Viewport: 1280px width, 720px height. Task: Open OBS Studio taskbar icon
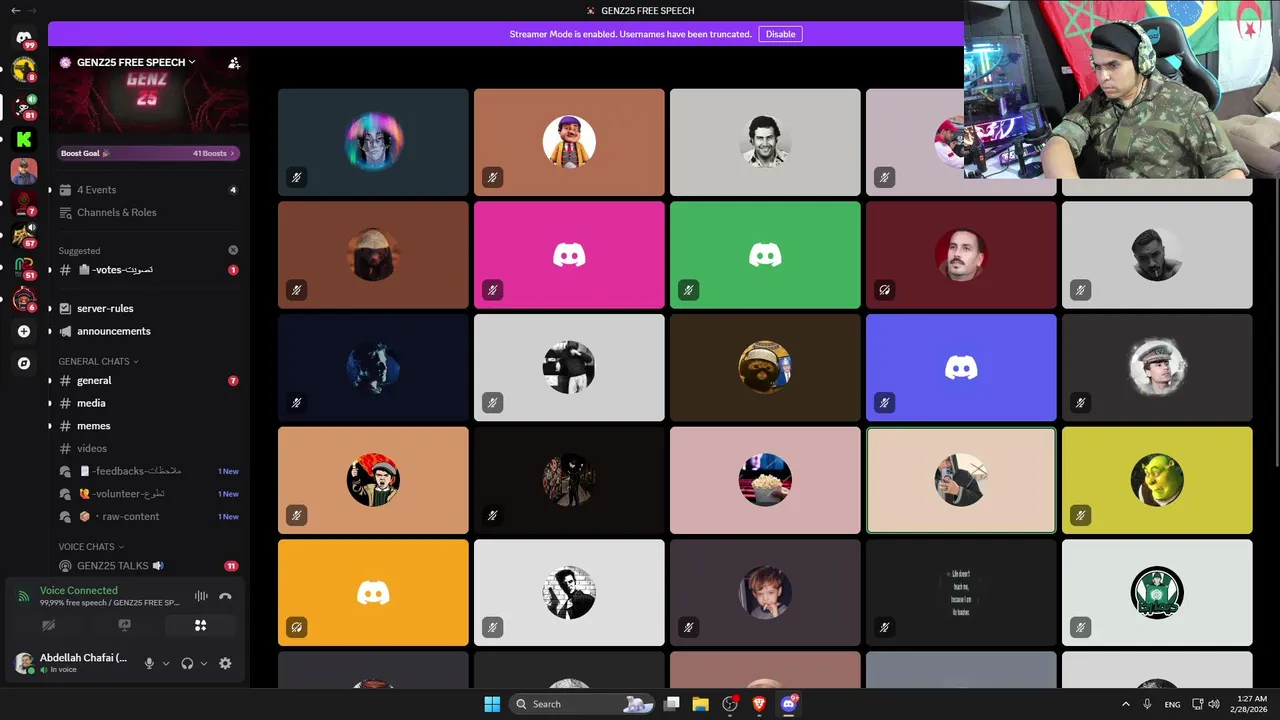(x=730, y=704)
